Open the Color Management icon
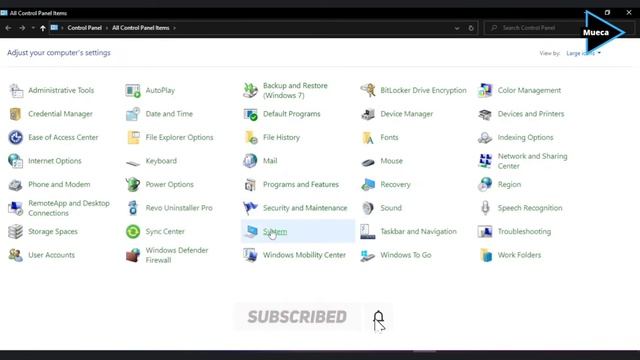Viewport: 640px width, 360px height. click(485, 90)
